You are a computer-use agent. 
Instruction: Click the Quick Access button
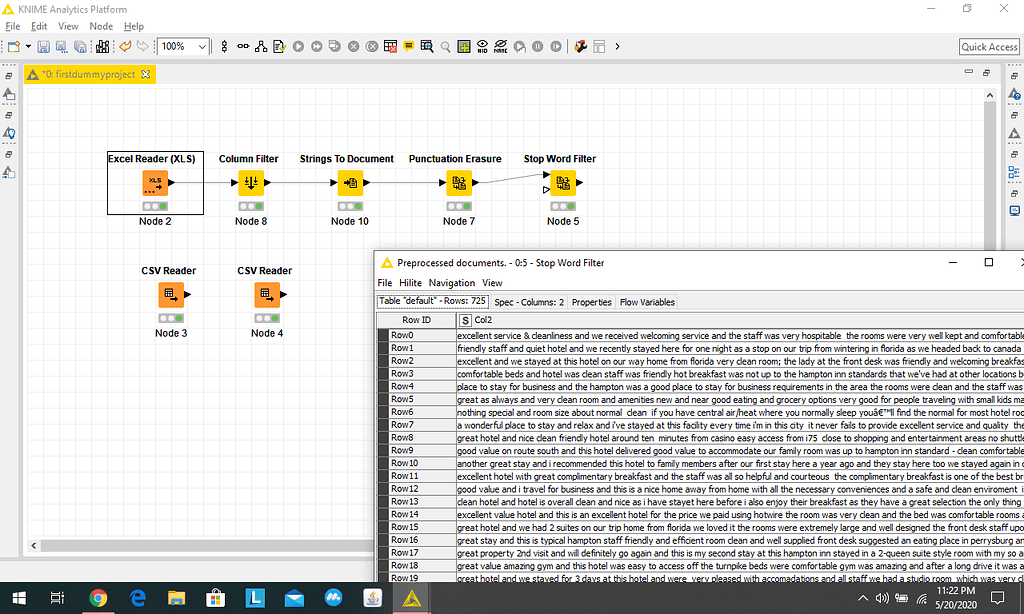[x=988, y=46]
